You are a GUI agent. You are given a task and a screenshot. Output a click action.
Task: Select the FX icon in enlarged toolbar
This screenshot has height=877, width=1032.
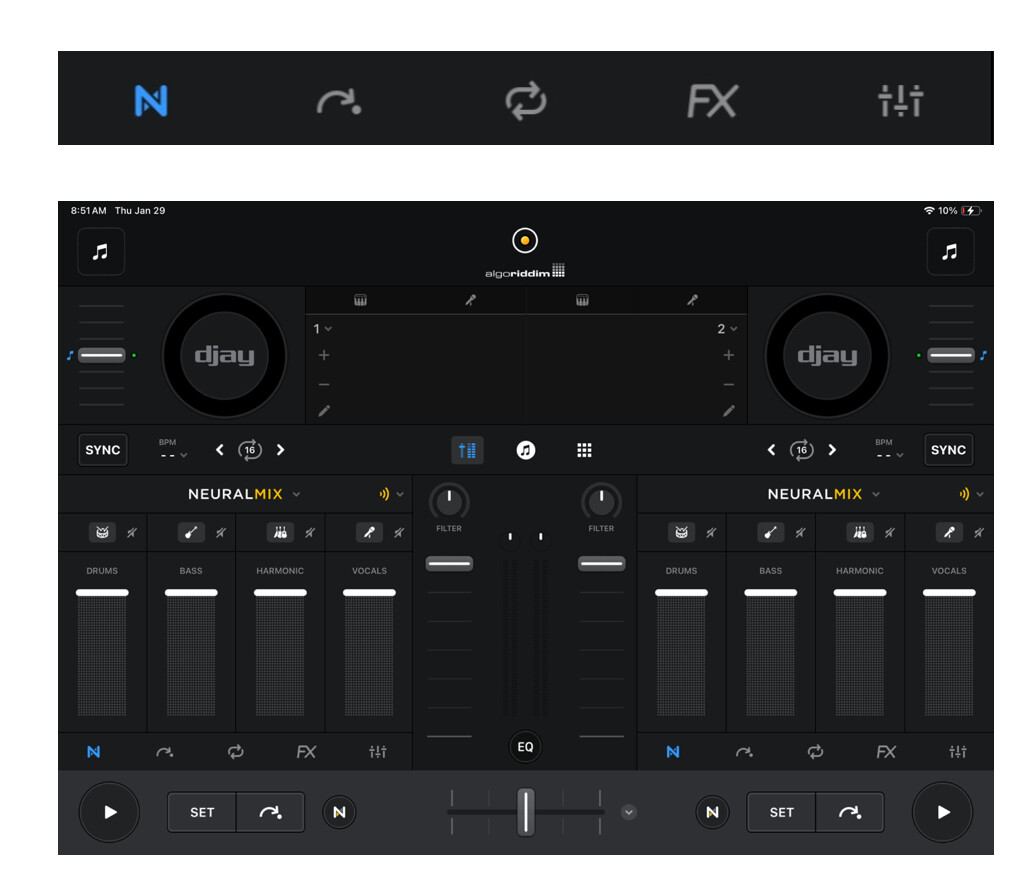coord(712,101)
